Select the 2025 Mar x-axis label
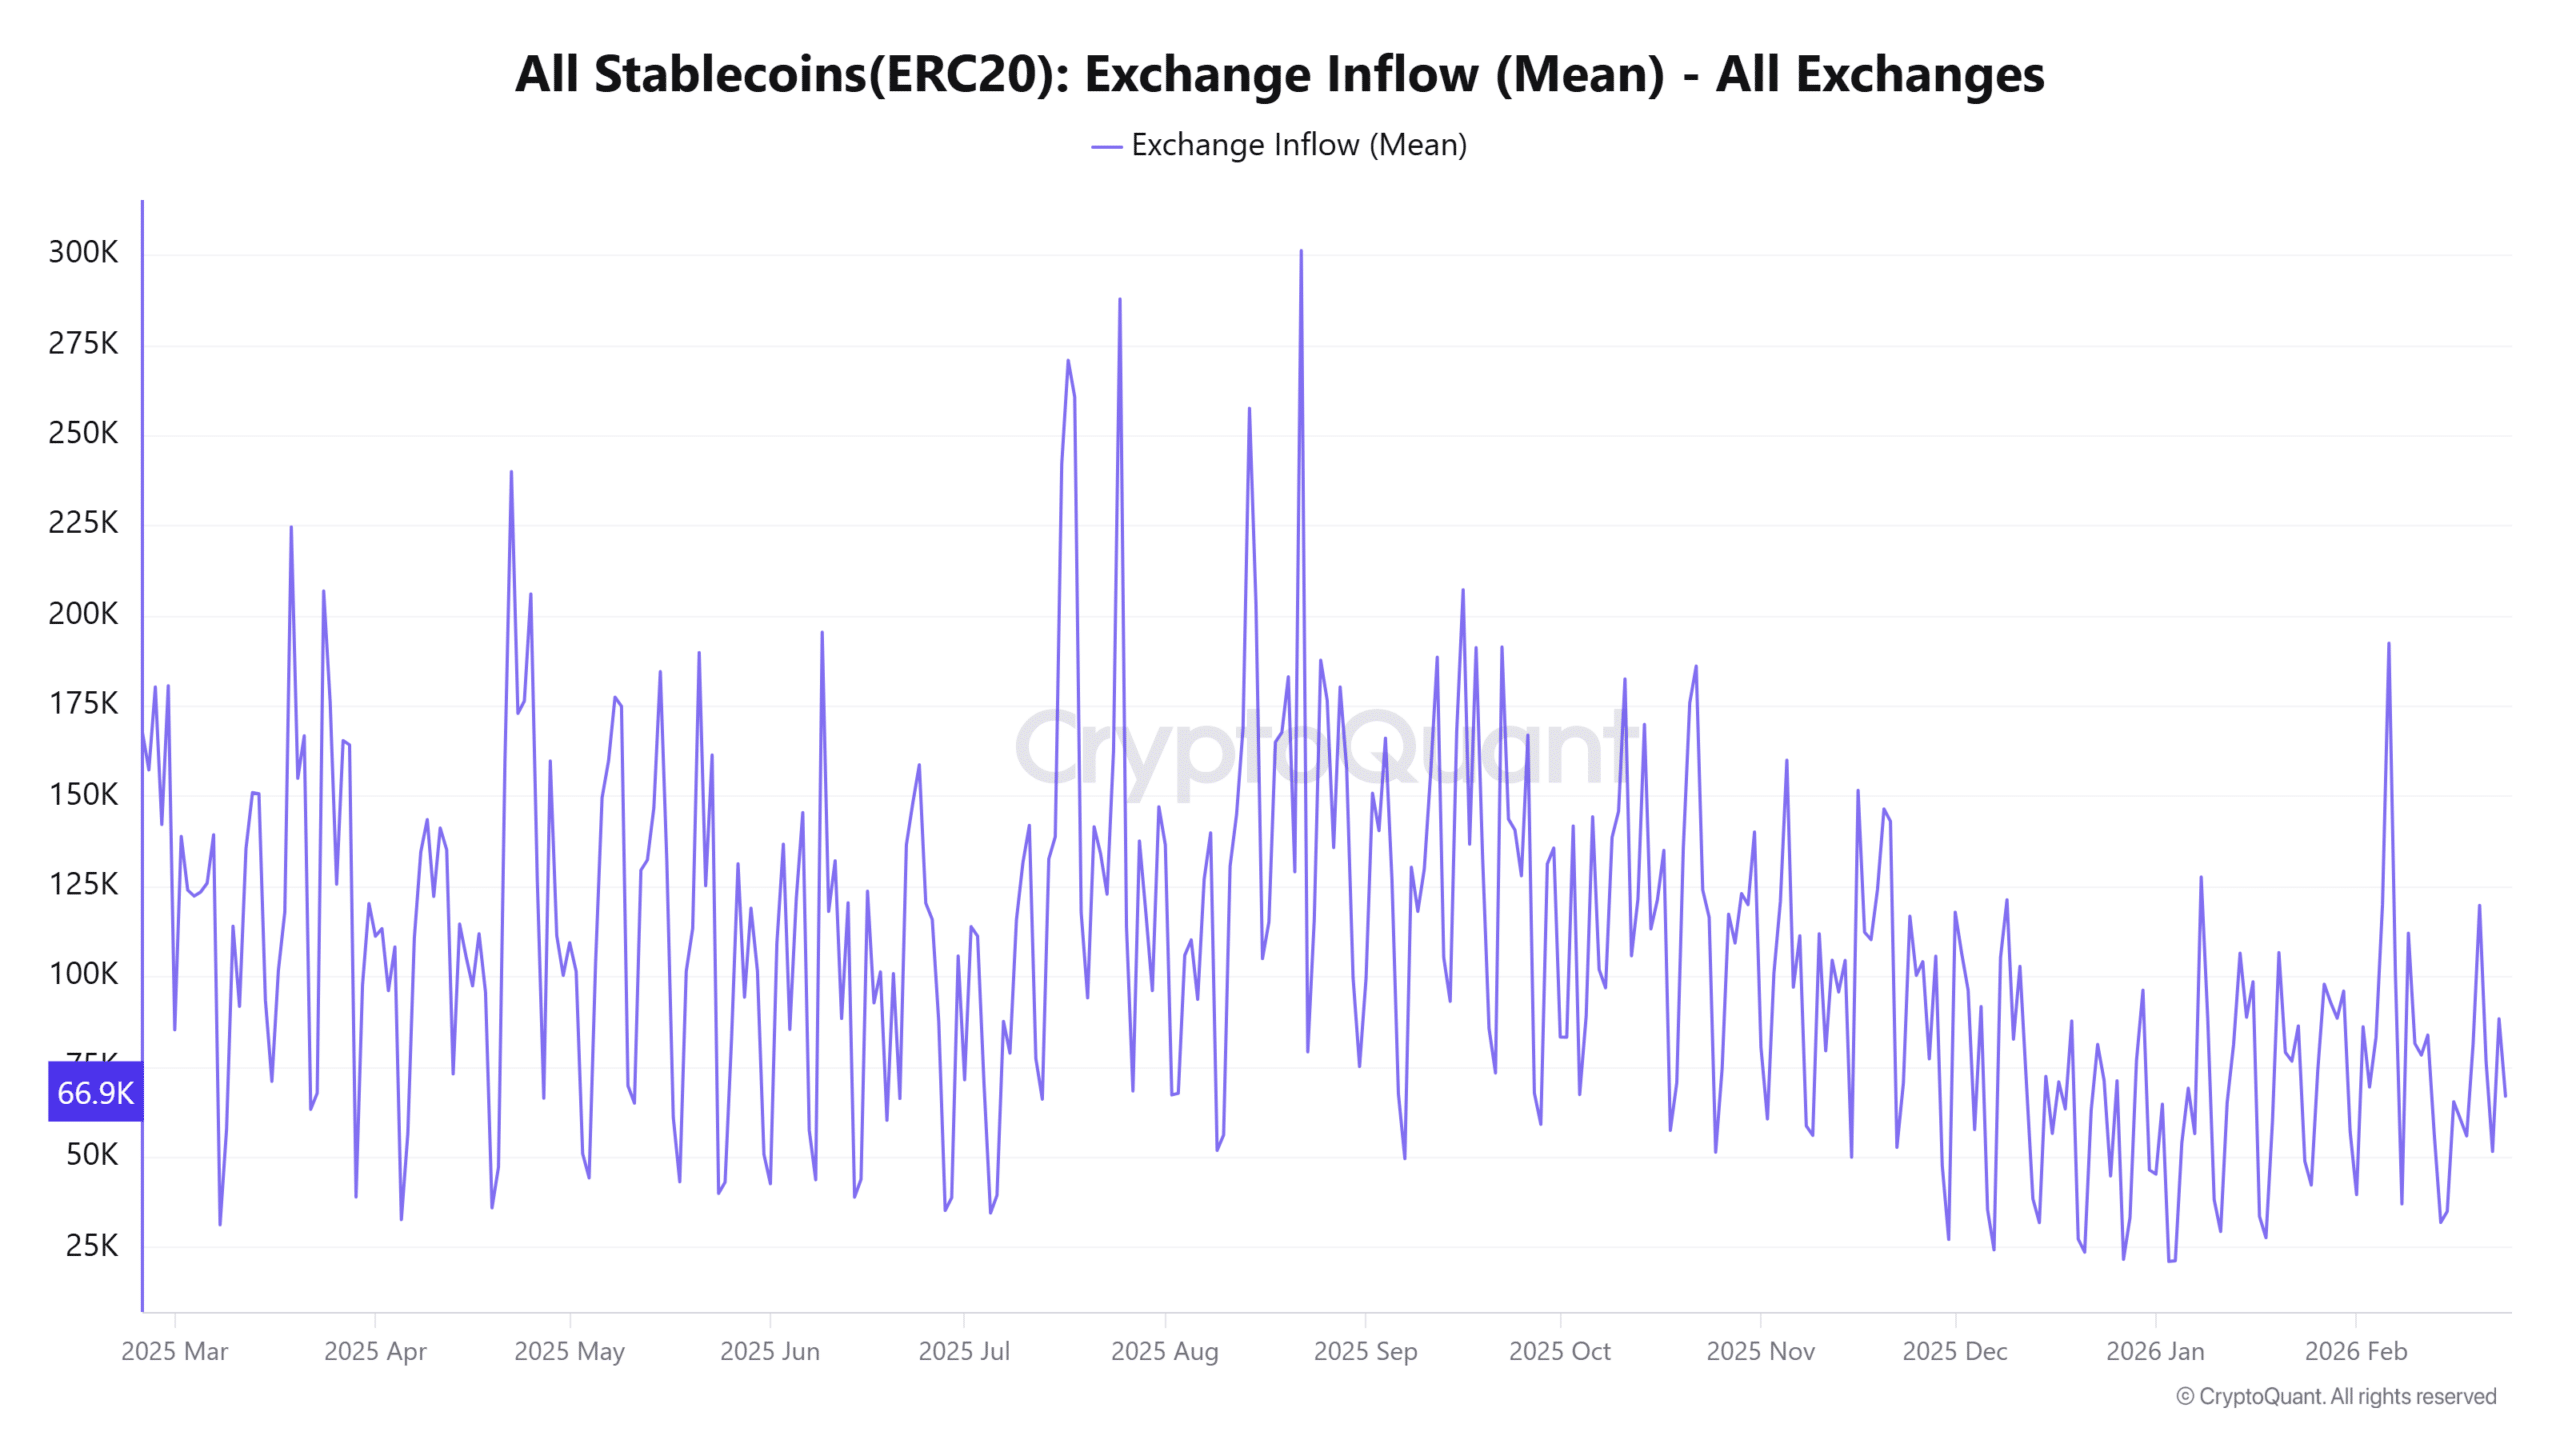The width and height of the screenshot is (2560, 1440). 174,1351
